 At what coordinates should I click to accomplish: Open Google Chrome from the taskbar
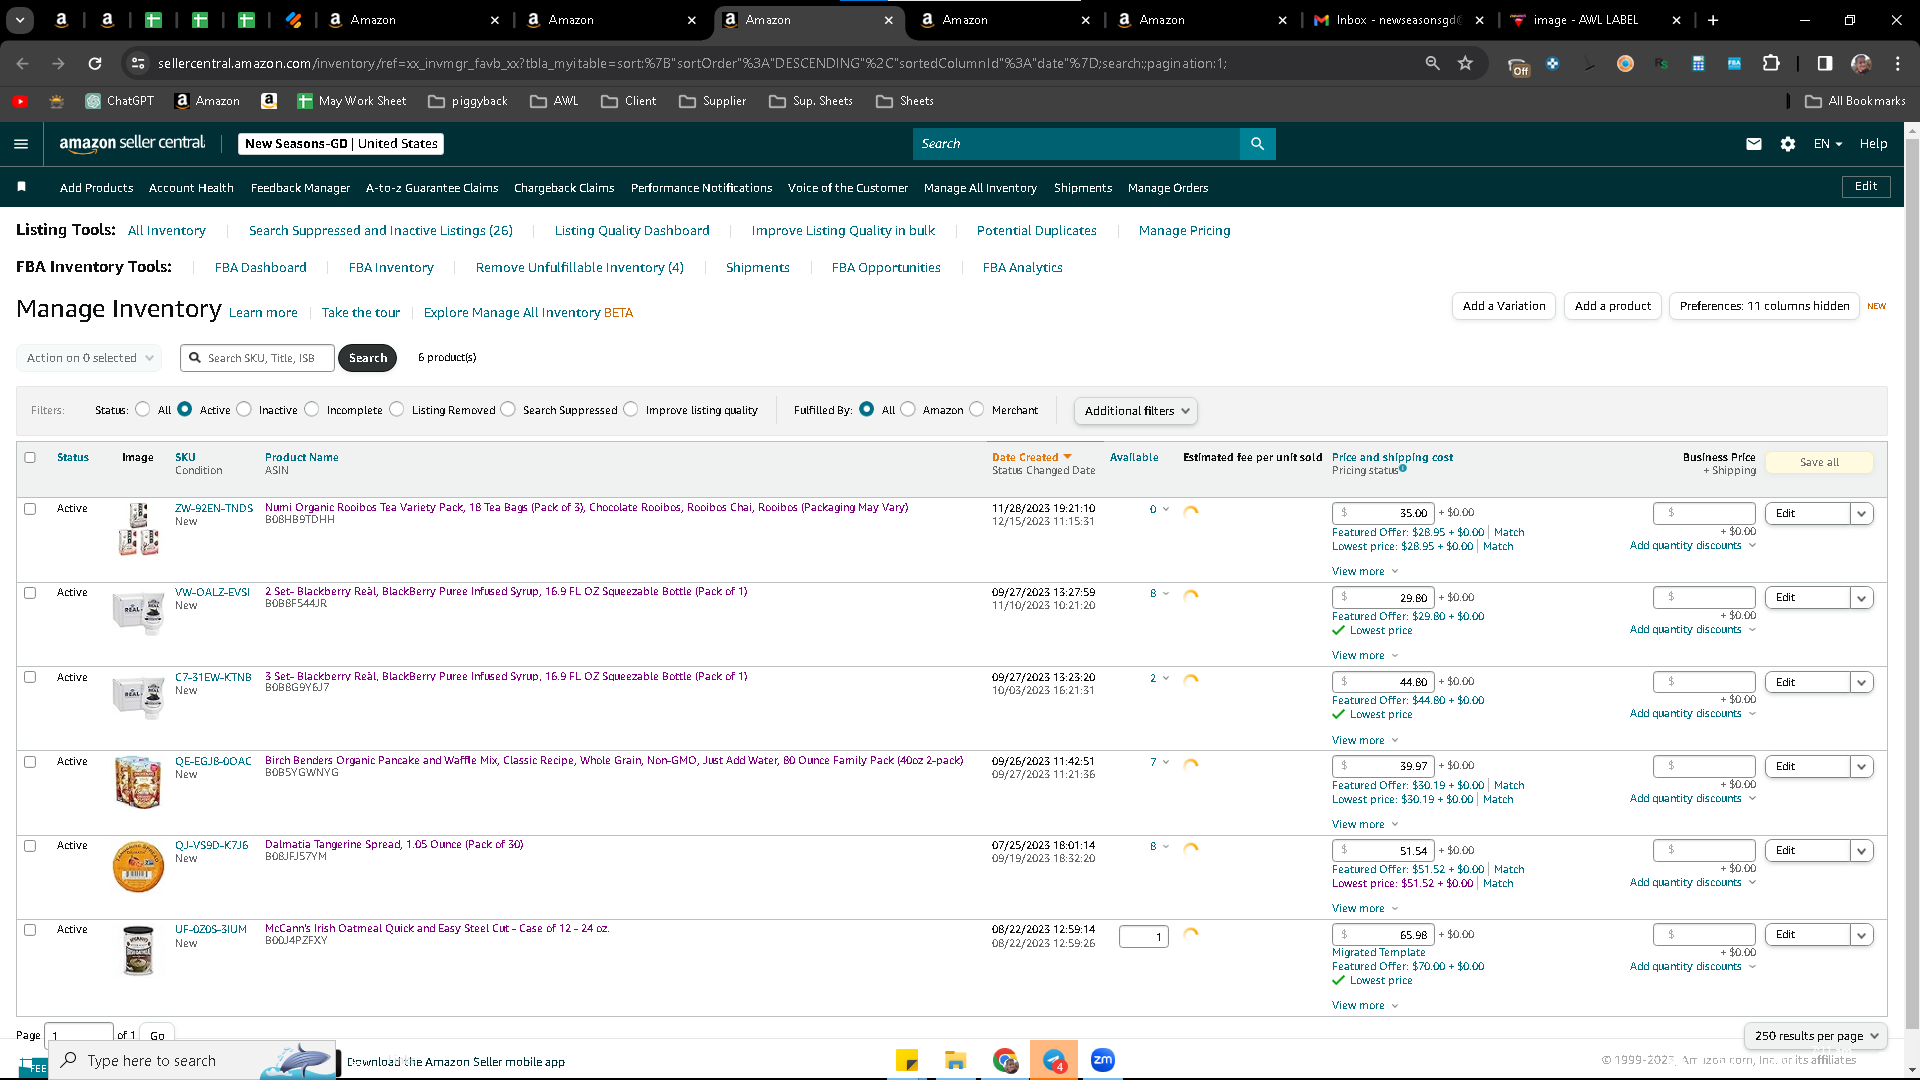click(1005, 1060)
